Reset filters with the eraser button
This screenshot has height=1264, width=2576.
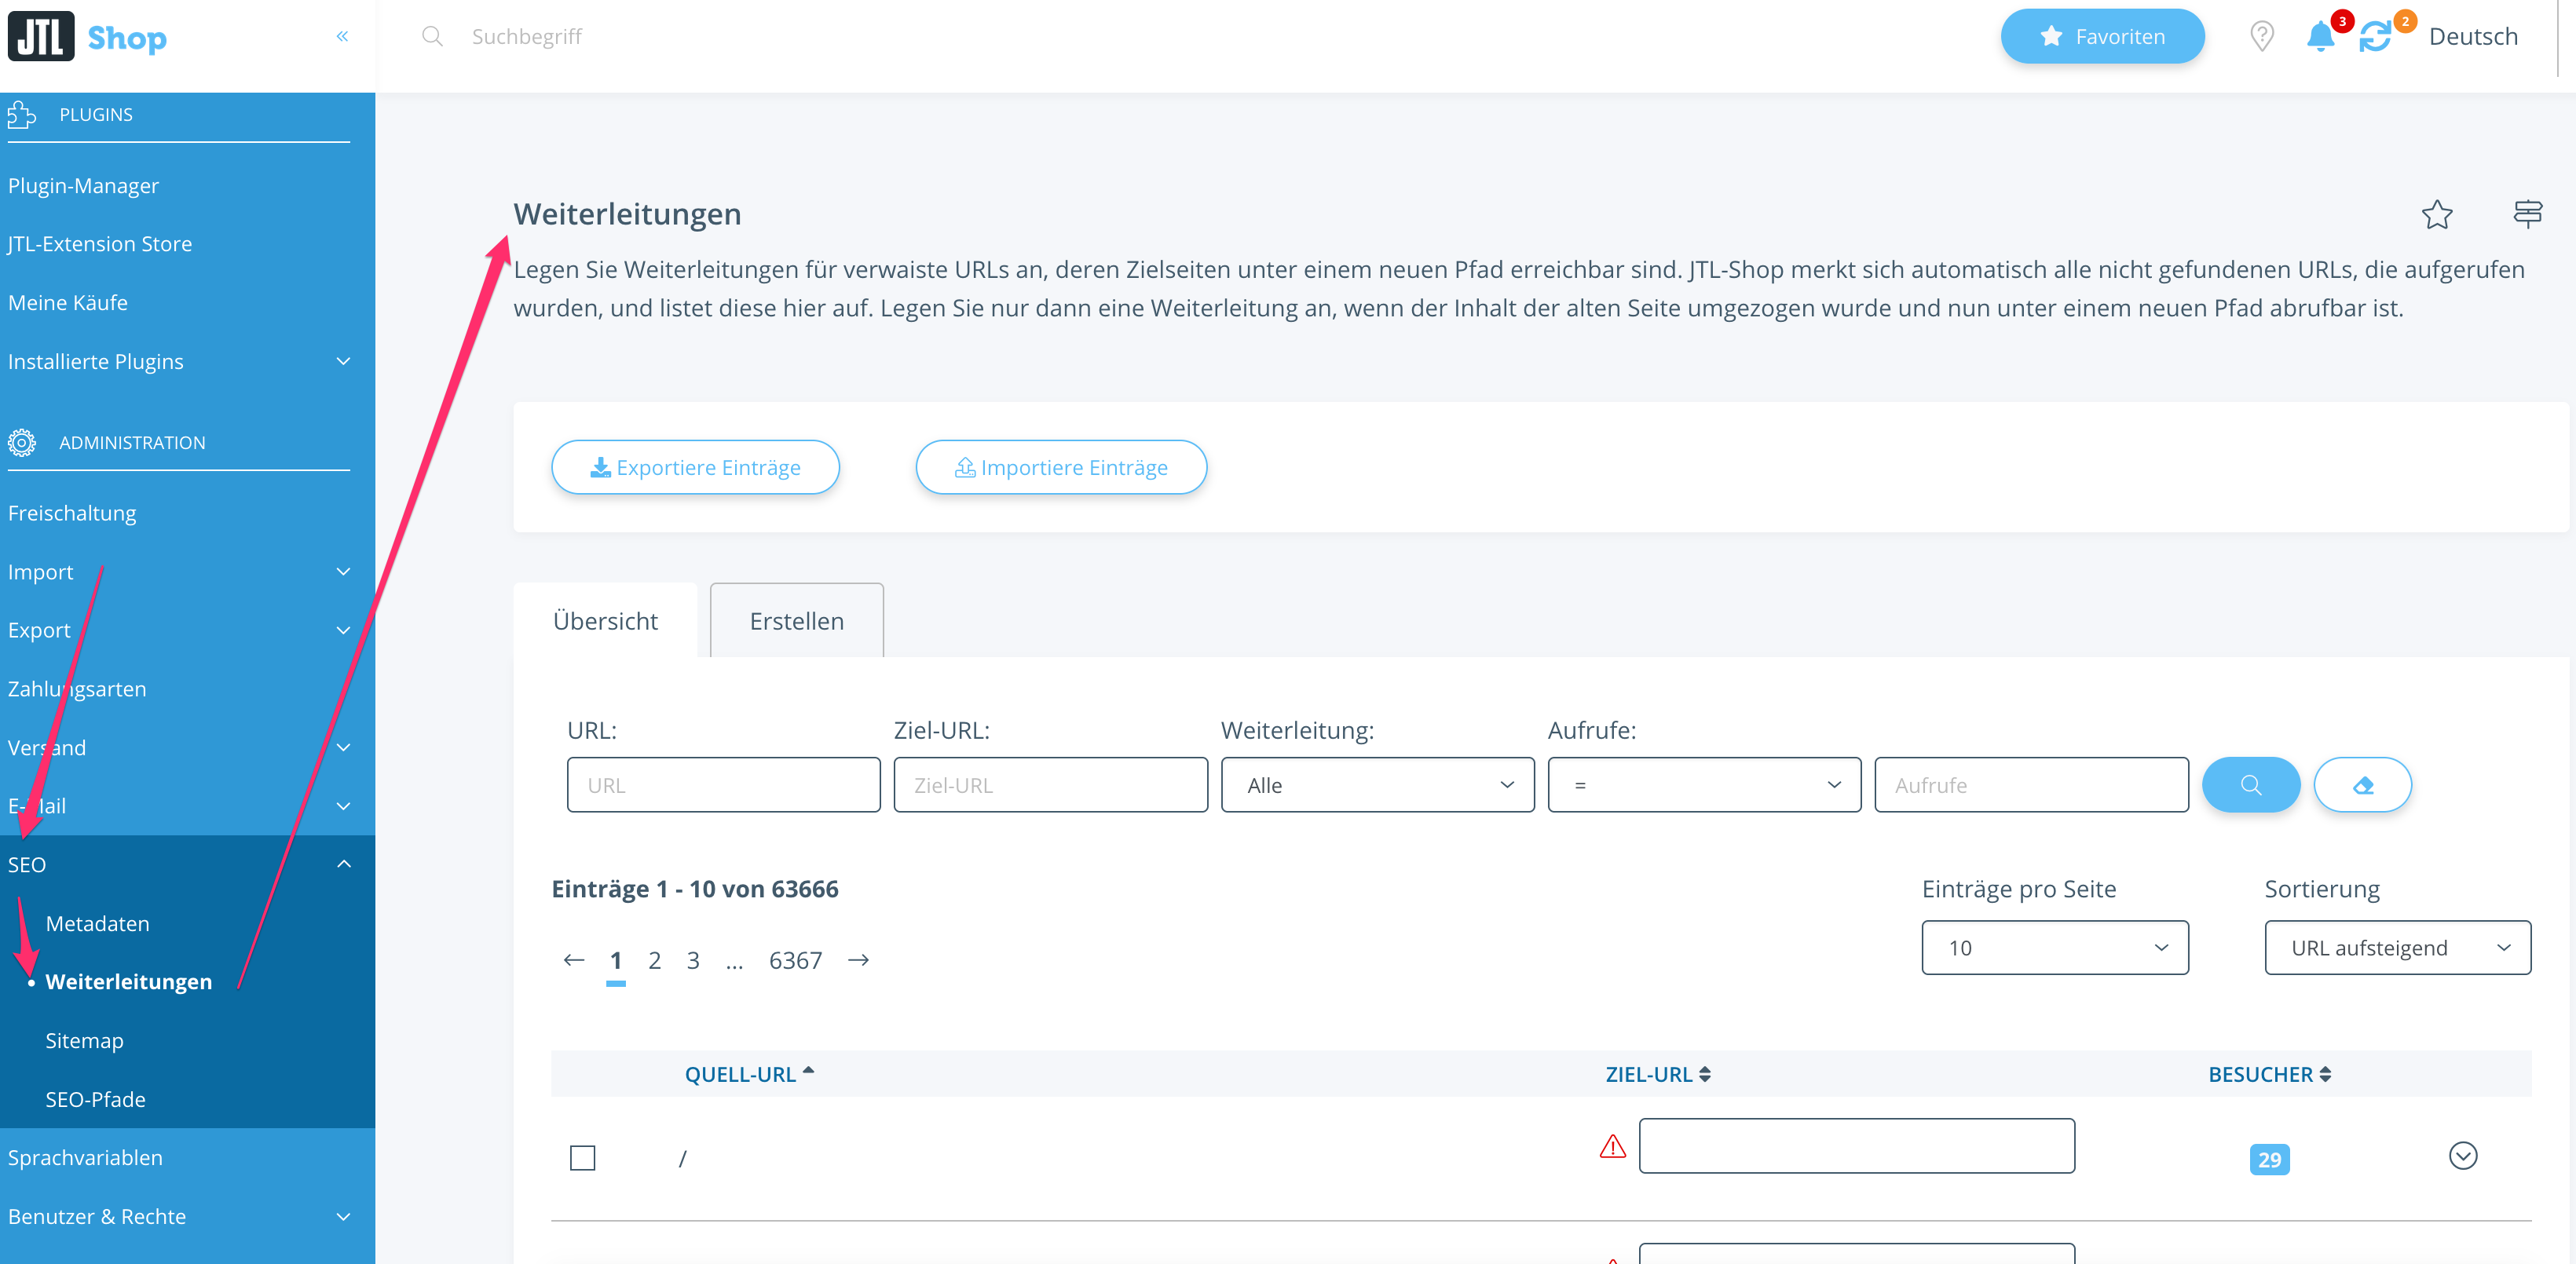pyautogui.click(x=2362, y=785)
